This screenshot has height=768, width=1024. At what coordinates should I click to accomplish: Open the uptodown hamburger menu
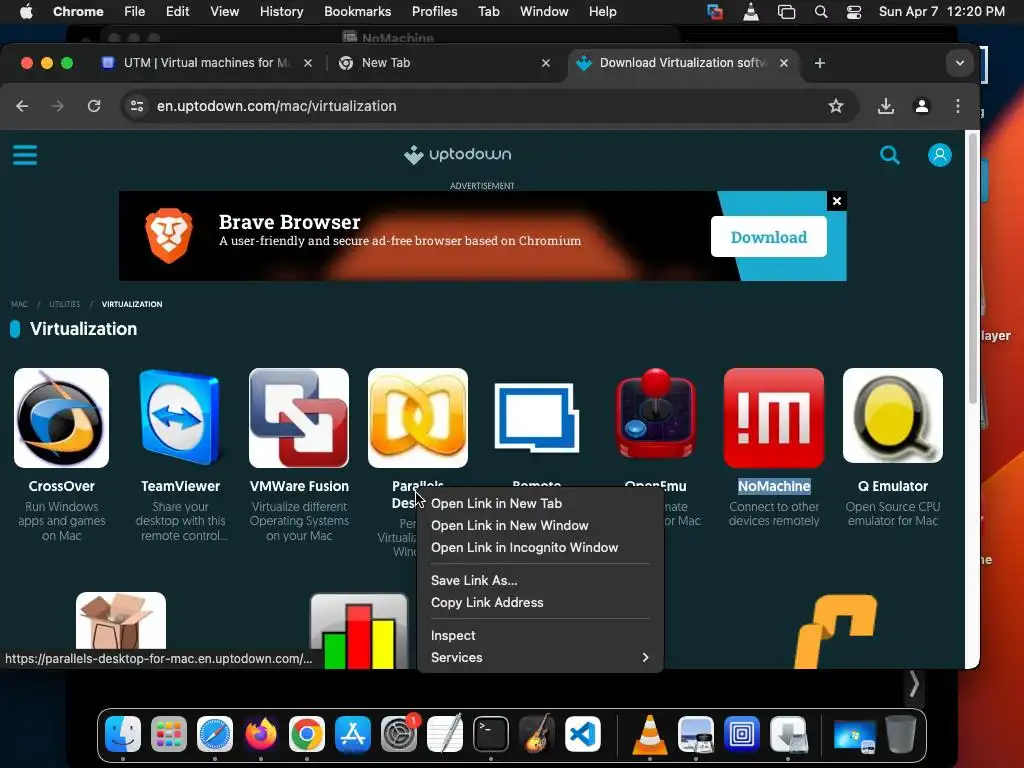(25, 155)
